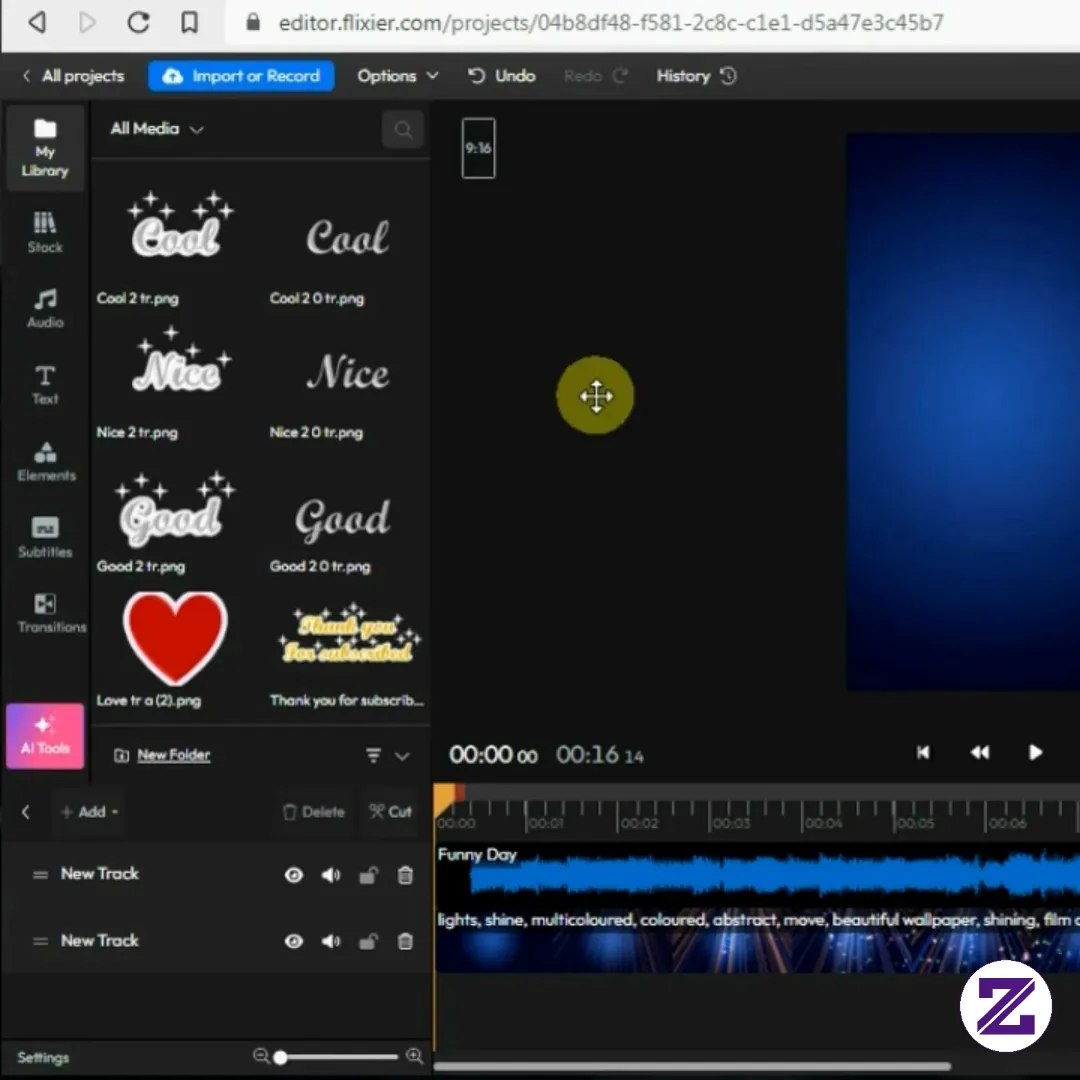This screenshot has height=1080, width=1080.
Task: Zoom out the timeline
Action: [260, 1056]
